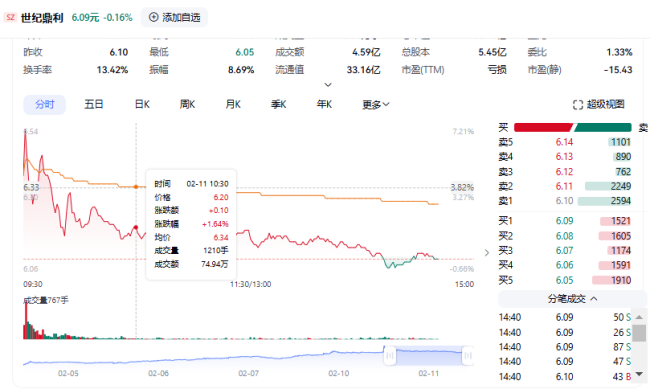Click the 买2 price 6.08 row
This screenshot has width=650, height=389.
click(x=565, y=236)
